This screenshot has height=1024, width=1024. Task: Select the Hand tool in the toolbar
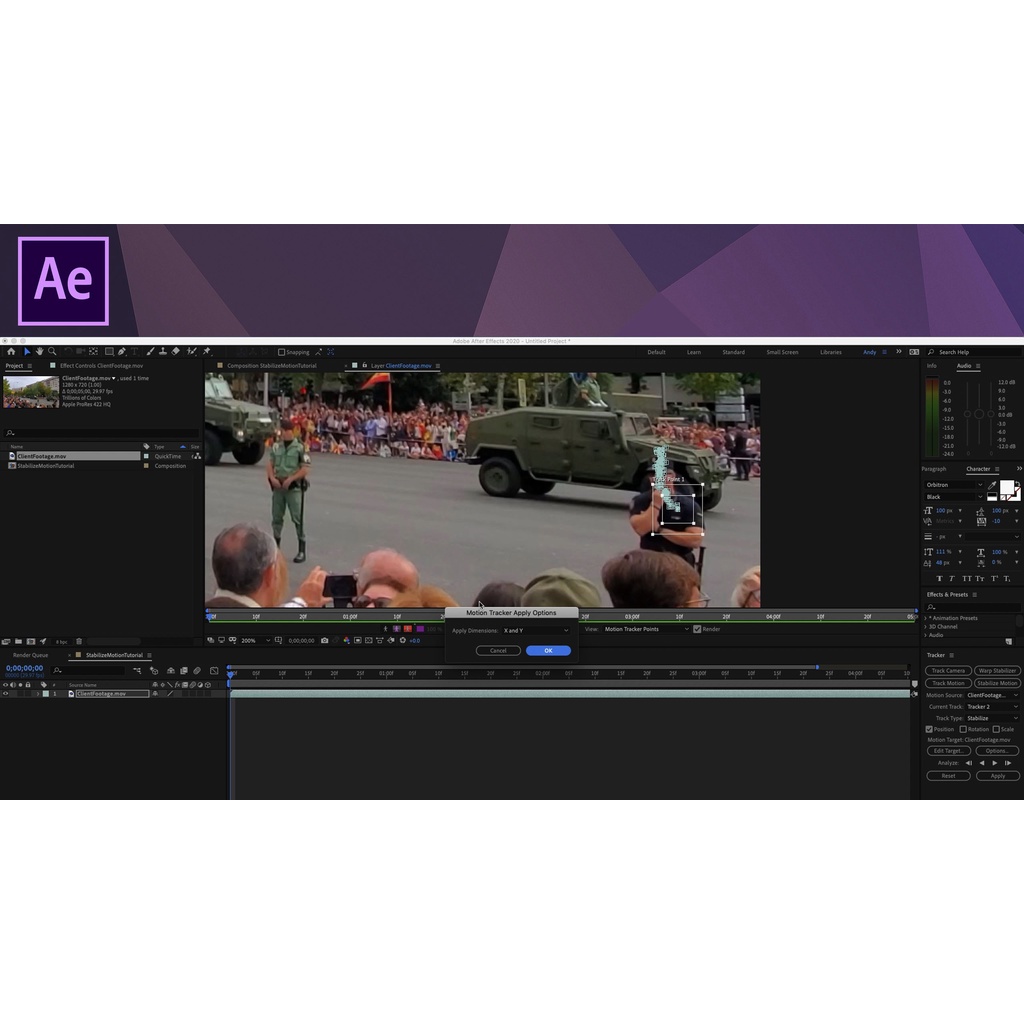pos(39,352)
